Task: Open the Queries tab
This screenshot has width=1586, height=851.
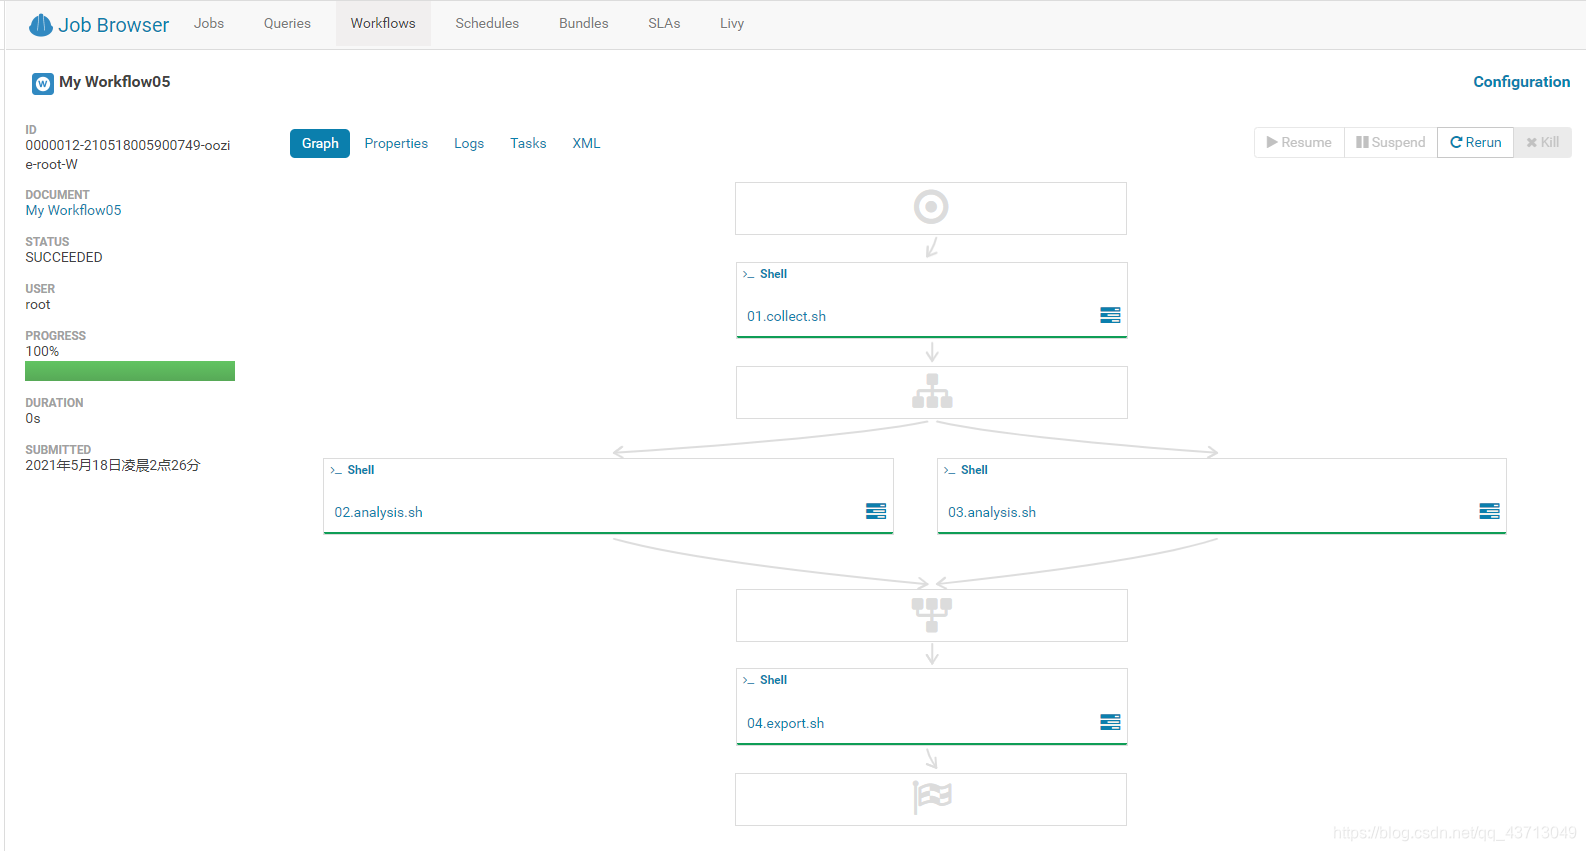Action: (x=287, y=23)
